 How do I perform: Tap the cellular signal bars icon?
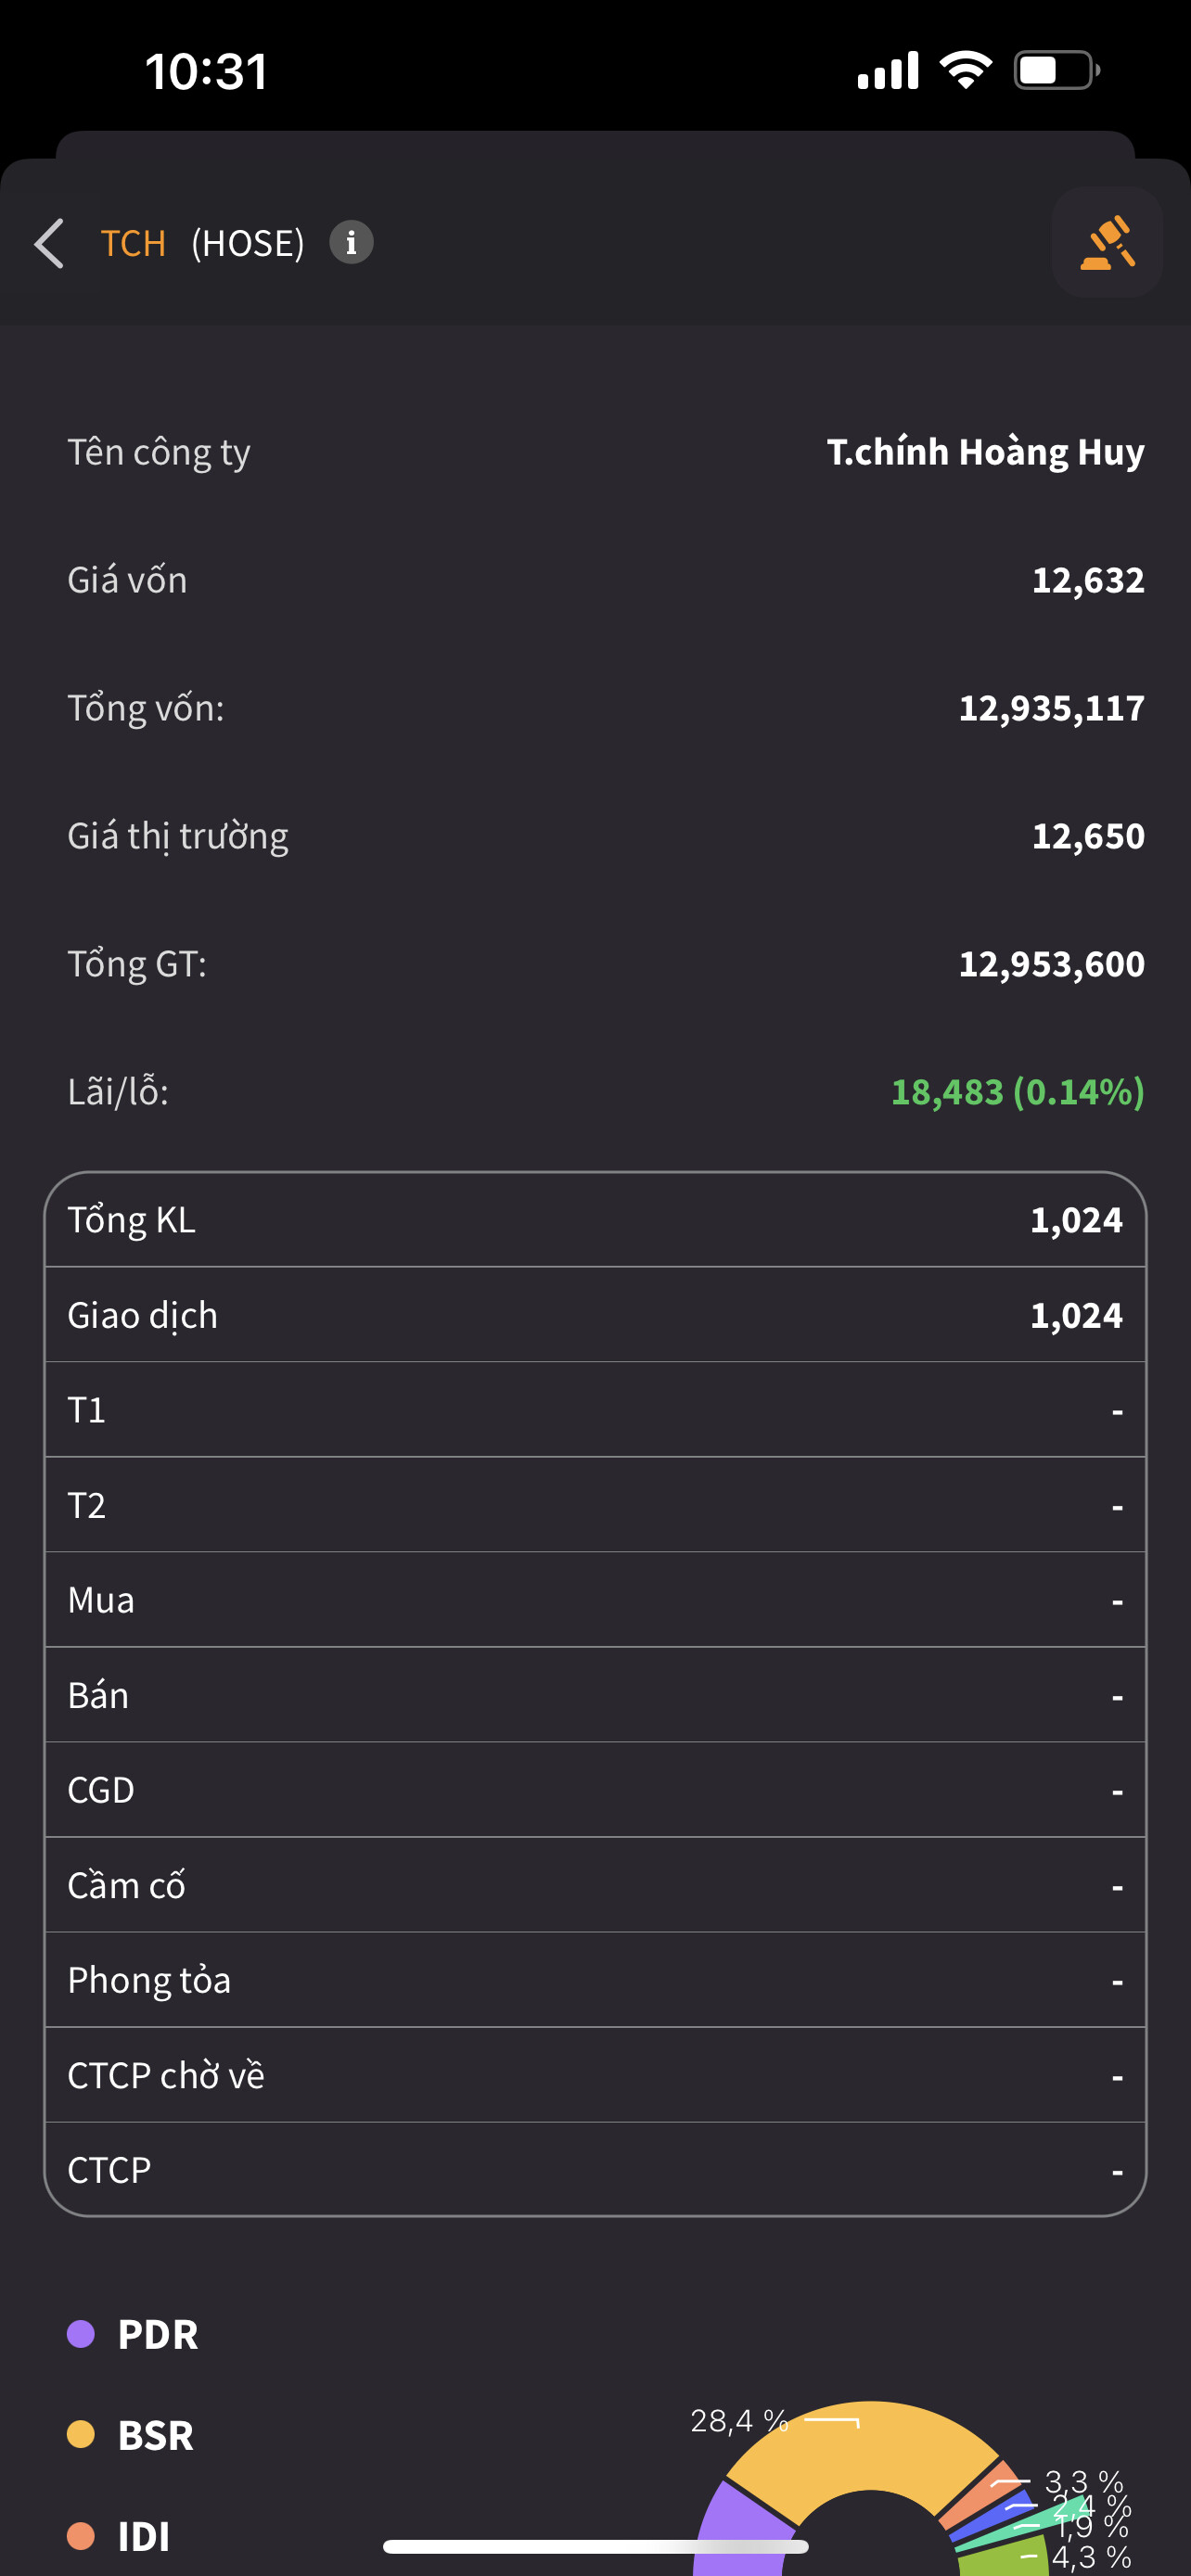[888, 71]
